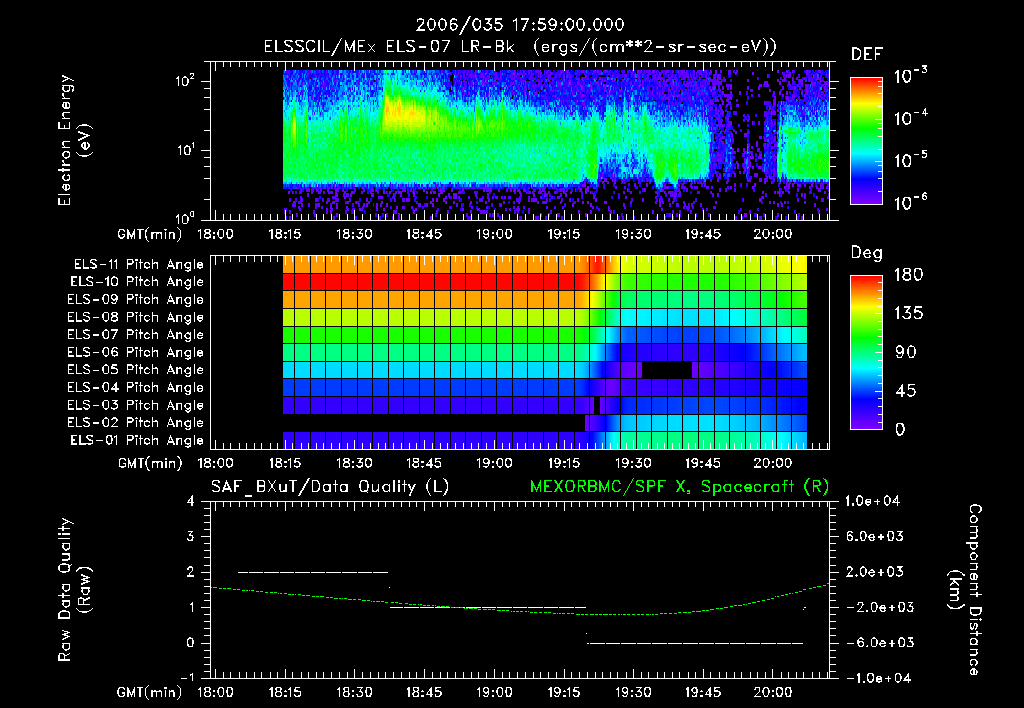This screenshot has height=708, width=1024.
Task: Select the Electron Energy (eV) axis label
Action: (74, 140)
